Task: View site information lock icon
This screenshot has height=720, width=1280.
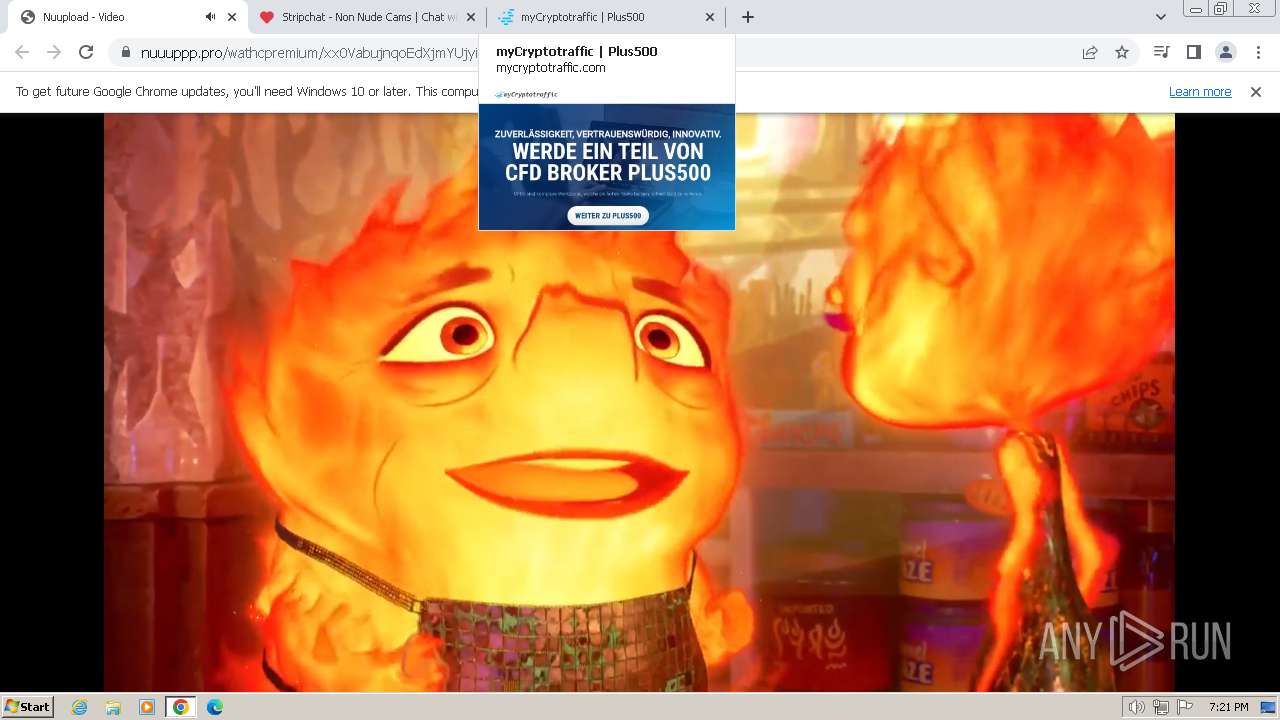Action: point(126,53)
